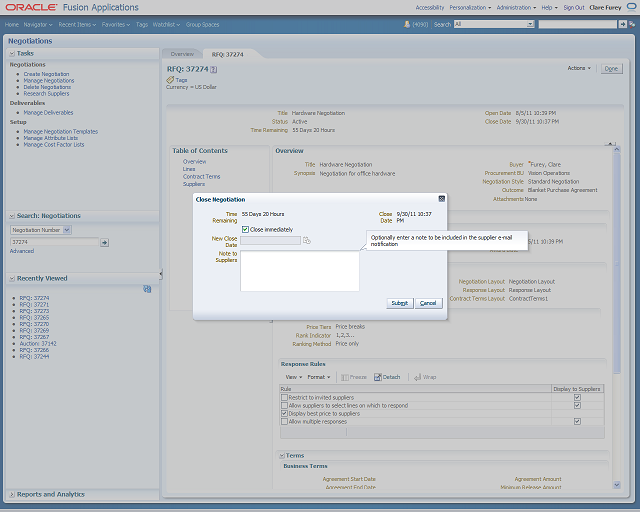Open Research Suppliers link
This screenshot has width=640, height=512.
(x=46, y=94)
